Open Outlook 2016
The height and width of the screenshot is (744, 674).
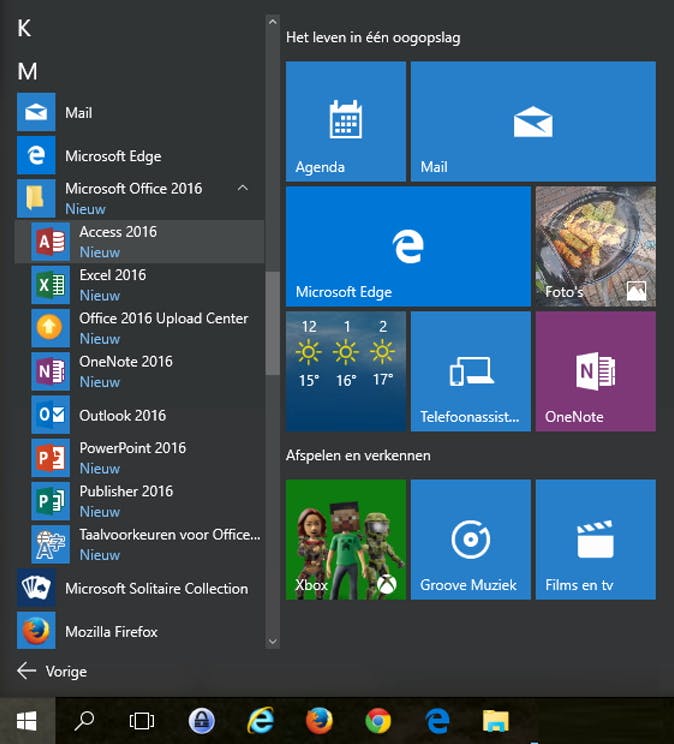point(122,415)
